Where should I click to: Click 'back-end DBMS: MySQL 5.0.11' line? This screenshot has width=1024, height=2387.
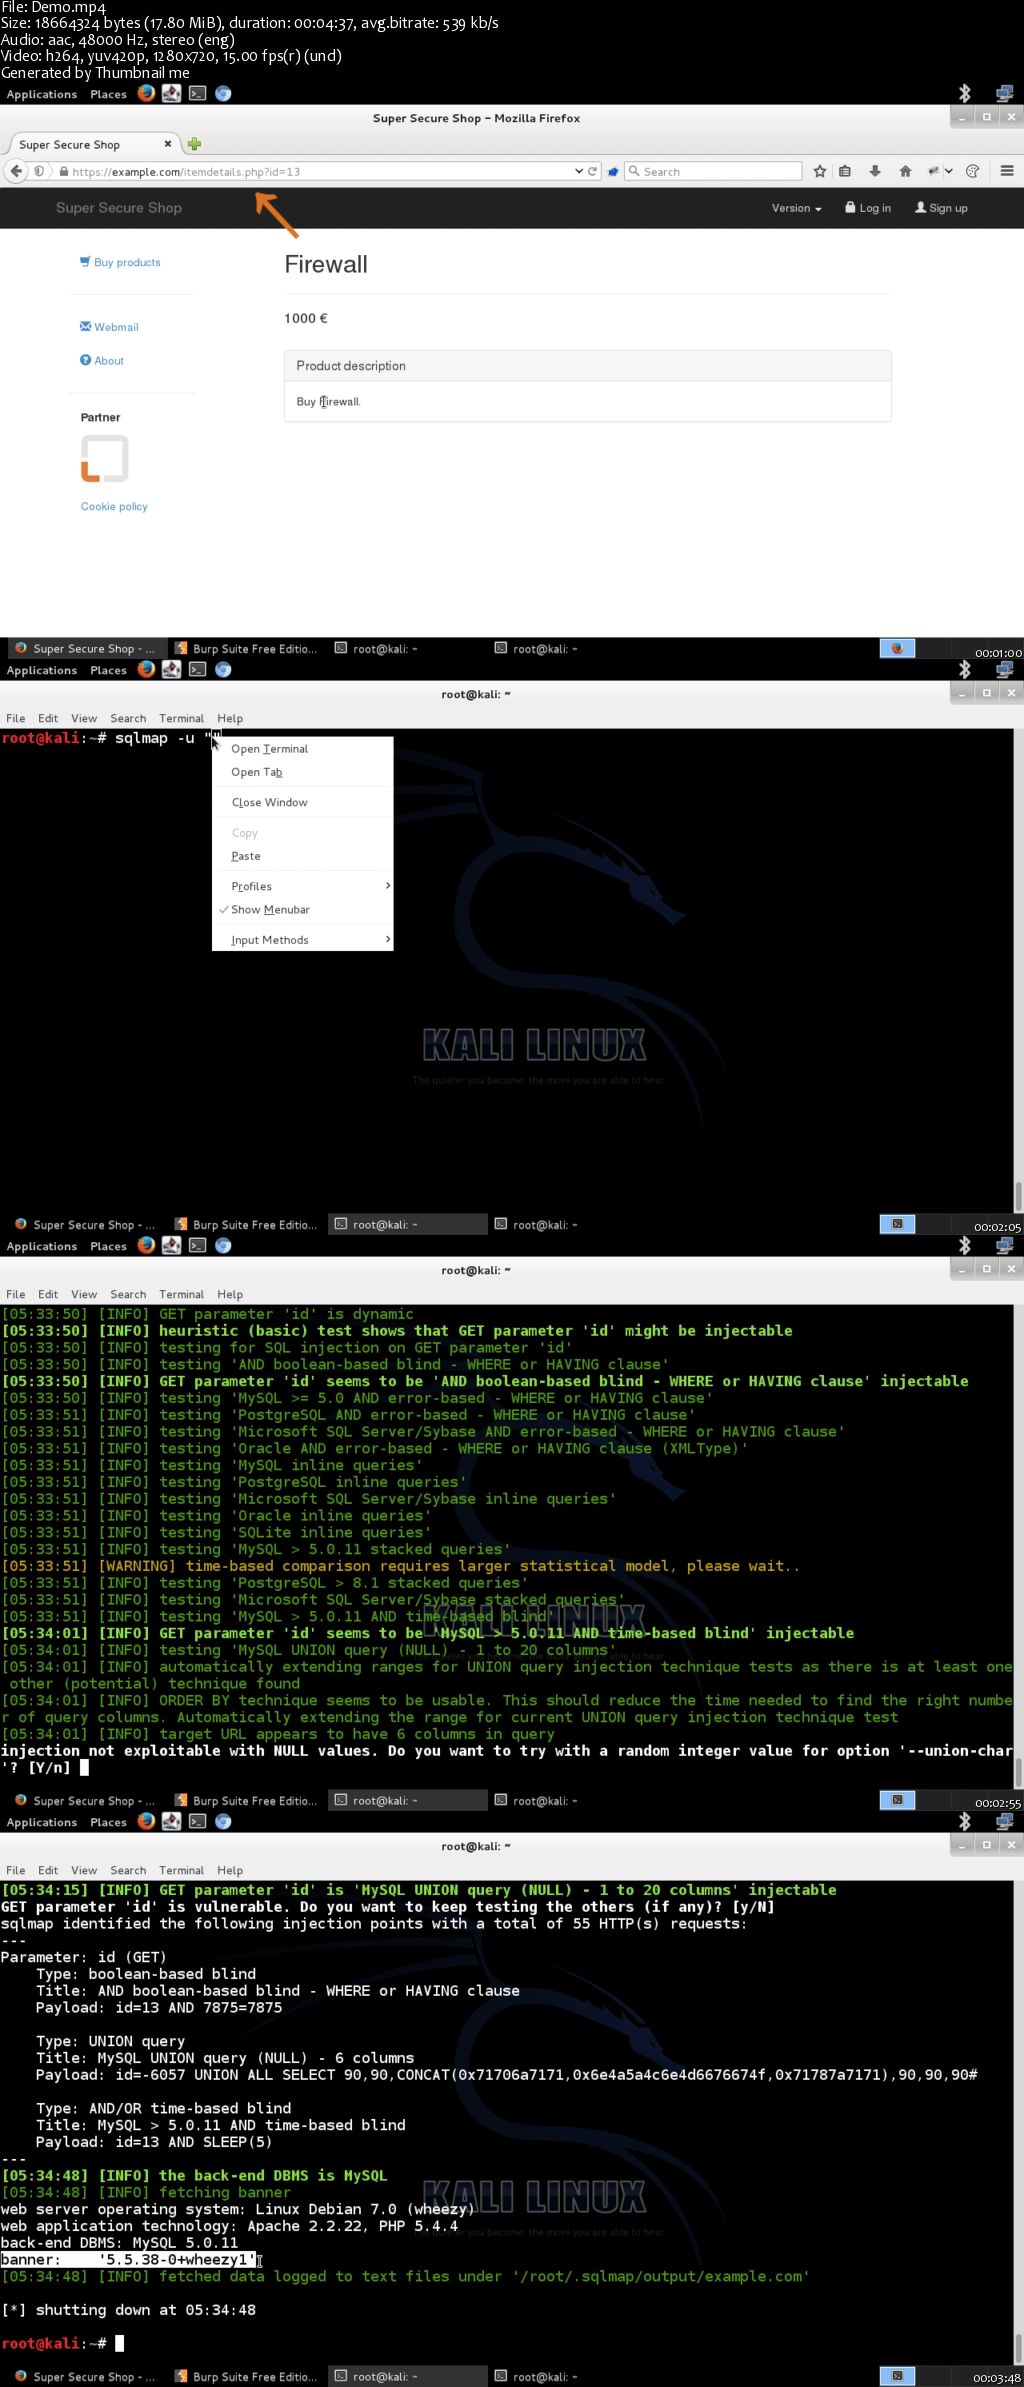click(119, 2243)
